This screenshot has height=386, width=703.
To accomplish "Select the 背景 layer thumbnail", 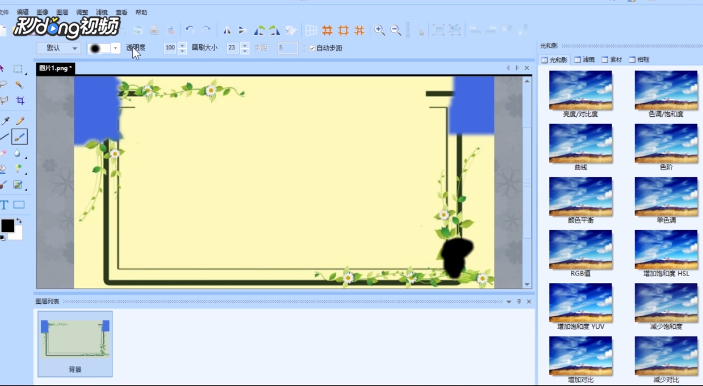I will 75,344.
